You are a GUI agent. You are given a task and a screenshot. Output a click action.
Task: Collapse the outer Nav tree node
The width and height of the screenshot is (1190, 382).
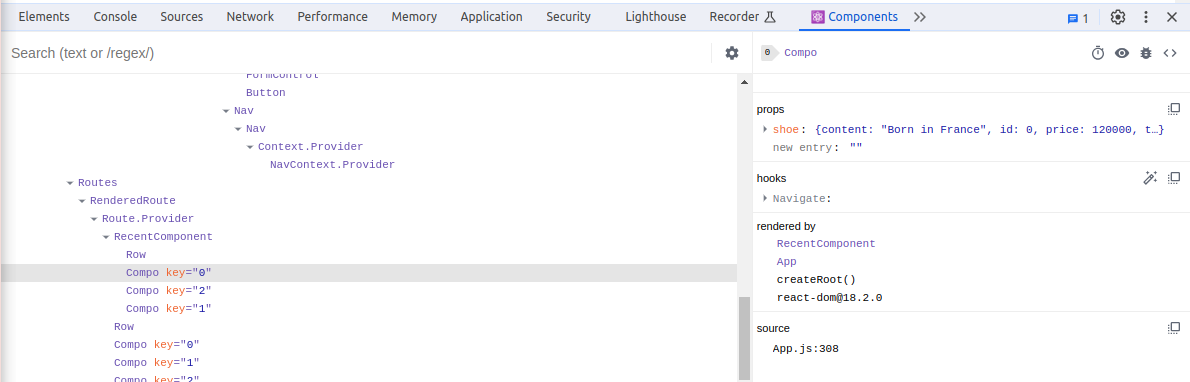226,111
